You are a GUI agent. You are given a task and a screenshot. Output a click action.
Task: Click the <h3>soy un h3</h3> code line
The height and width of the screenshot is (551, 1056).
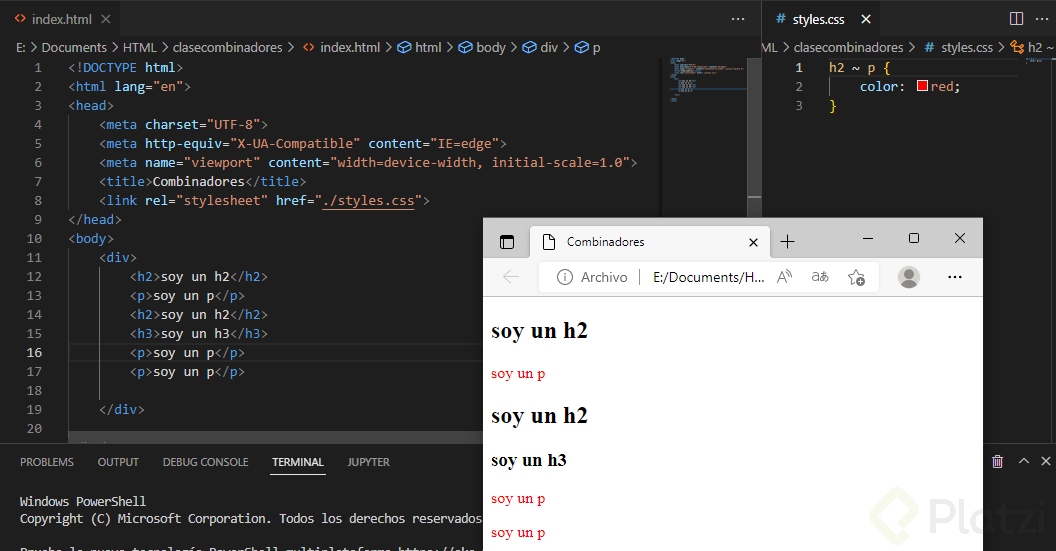[x=199, y=333]
